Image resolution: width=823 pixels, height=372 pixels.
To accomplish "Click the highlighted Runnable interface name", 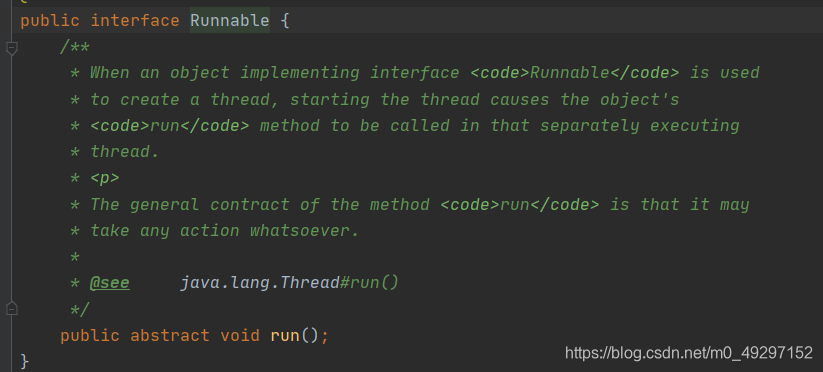I will [230, 21].
